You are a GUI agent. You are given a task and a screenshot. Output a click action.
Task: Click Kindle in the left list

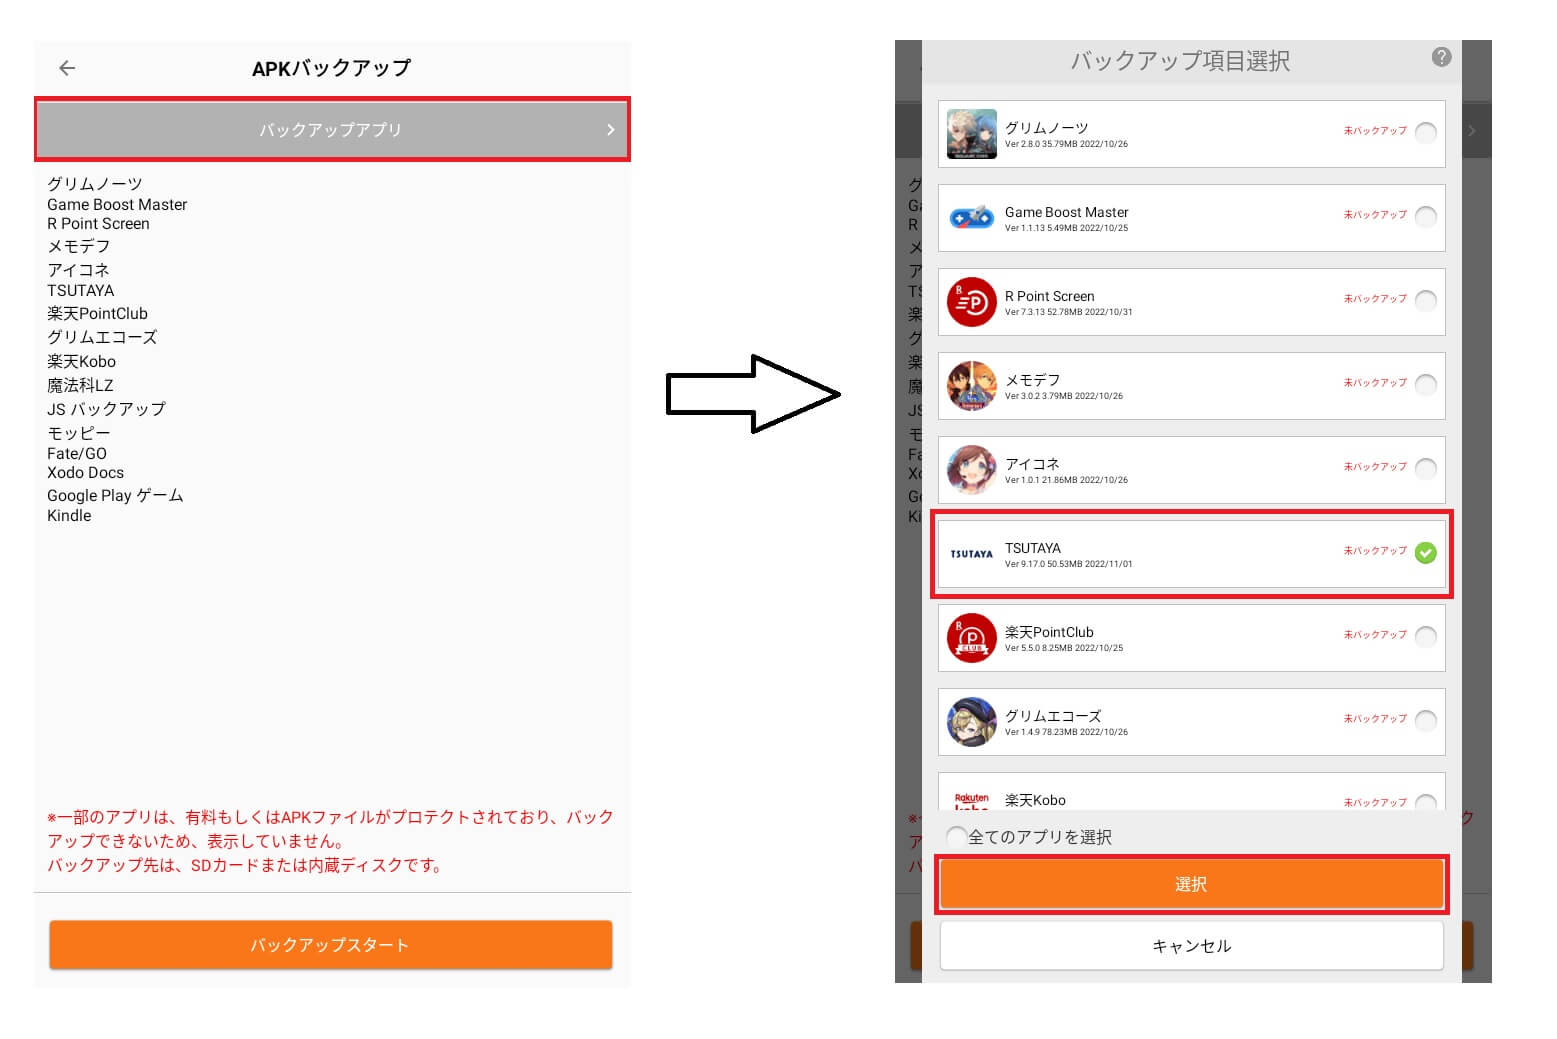[x=69, y=515]
